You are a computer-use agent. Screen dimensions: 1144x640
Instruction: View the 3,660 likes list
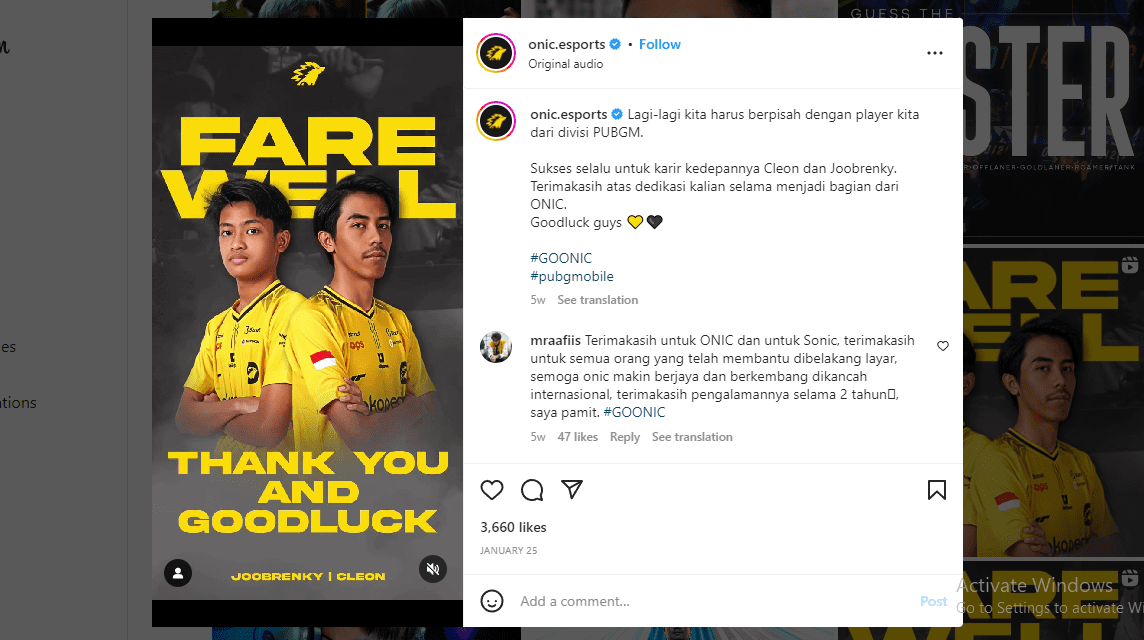[513, 527]
